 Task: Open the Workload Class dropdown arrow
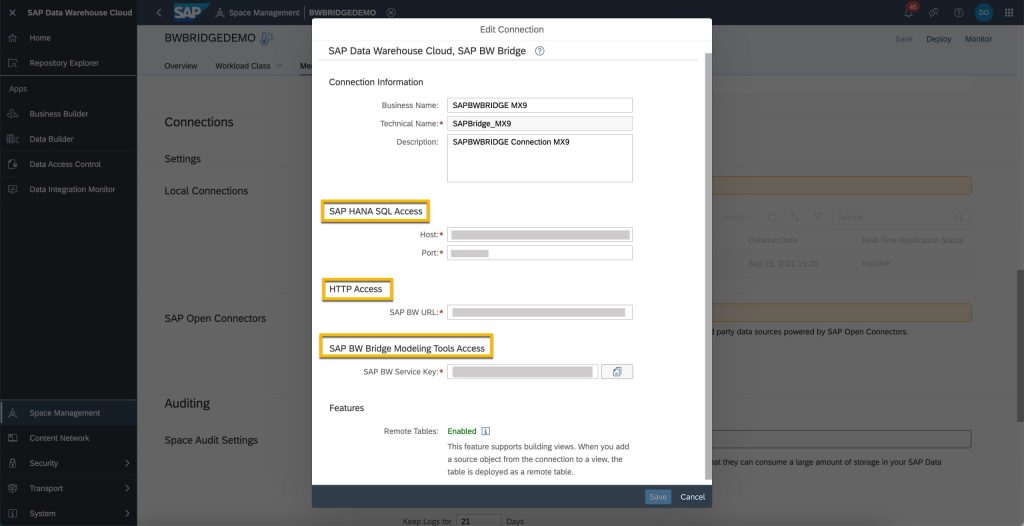280,66
